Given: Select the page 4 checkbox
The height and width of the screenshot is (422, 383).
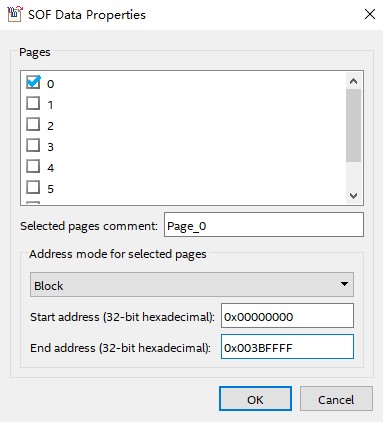Looking at the screenshot, I should (33, 166).
